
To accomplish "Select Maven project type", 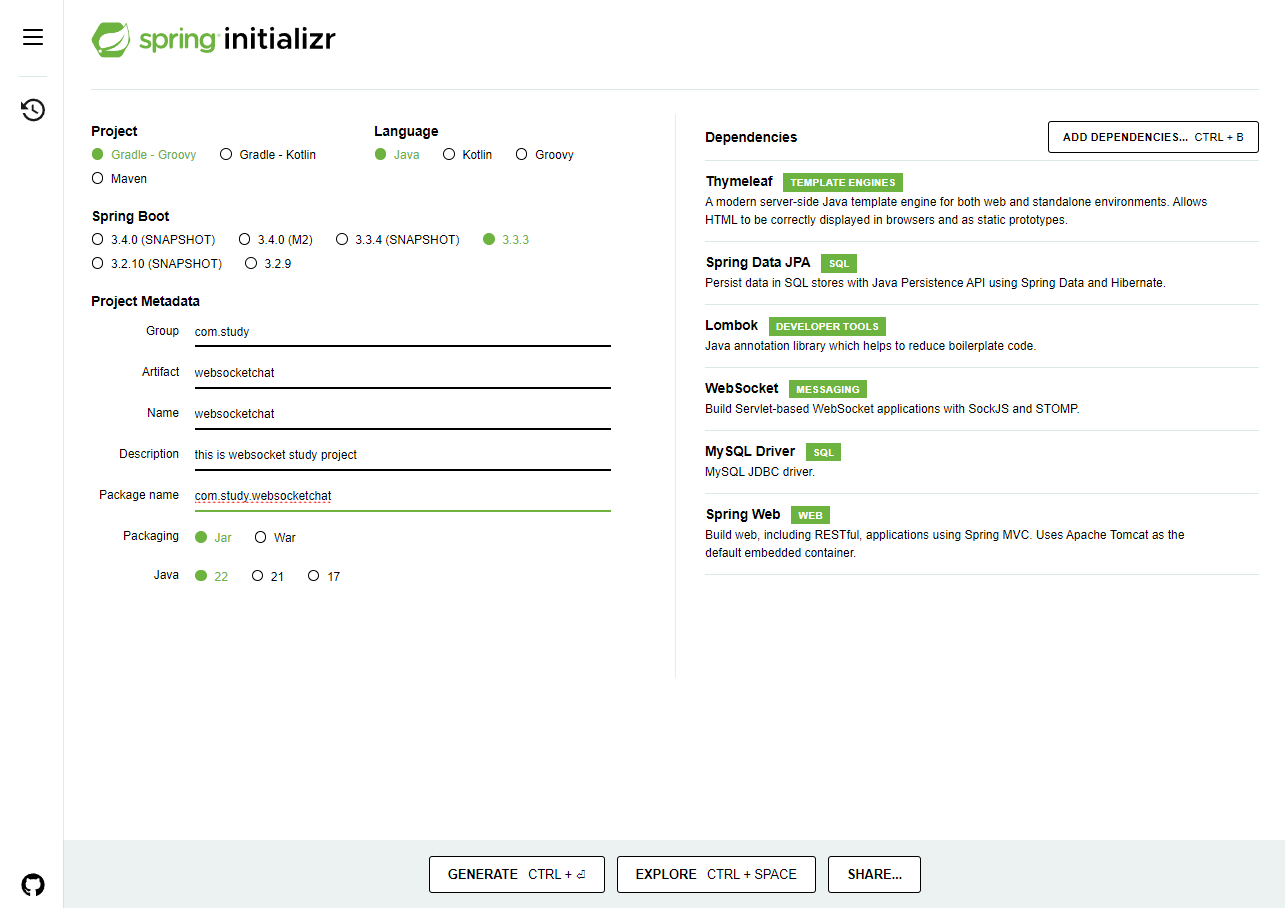I will (x=119, y=179).
